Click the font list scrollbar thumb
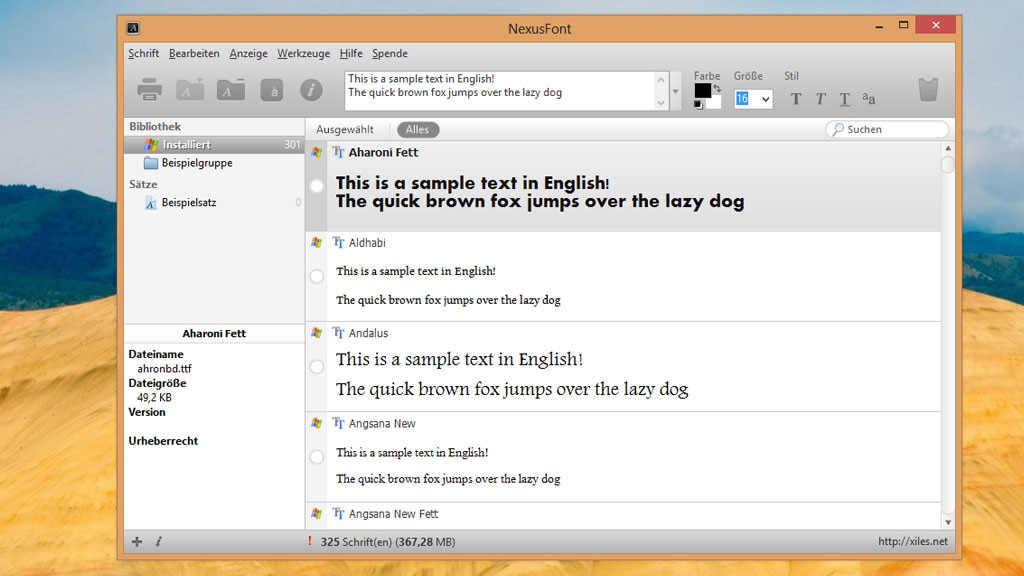 [948, 165]
